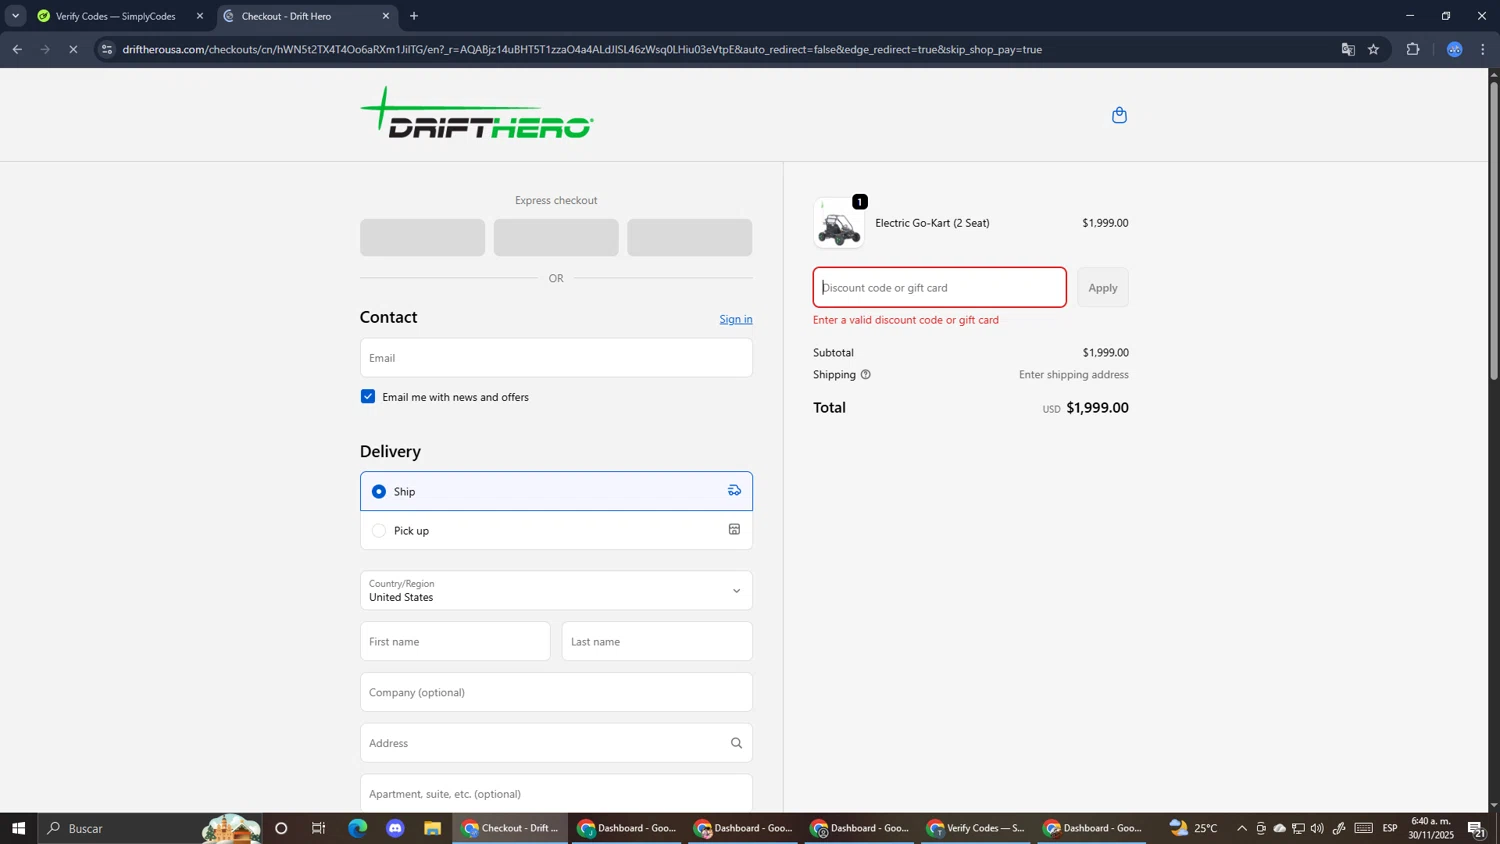Click the Electric Go-Kart (2 Seat) text
The image size is (1500, 844).
pyautogui.click(x=932, y=223)
